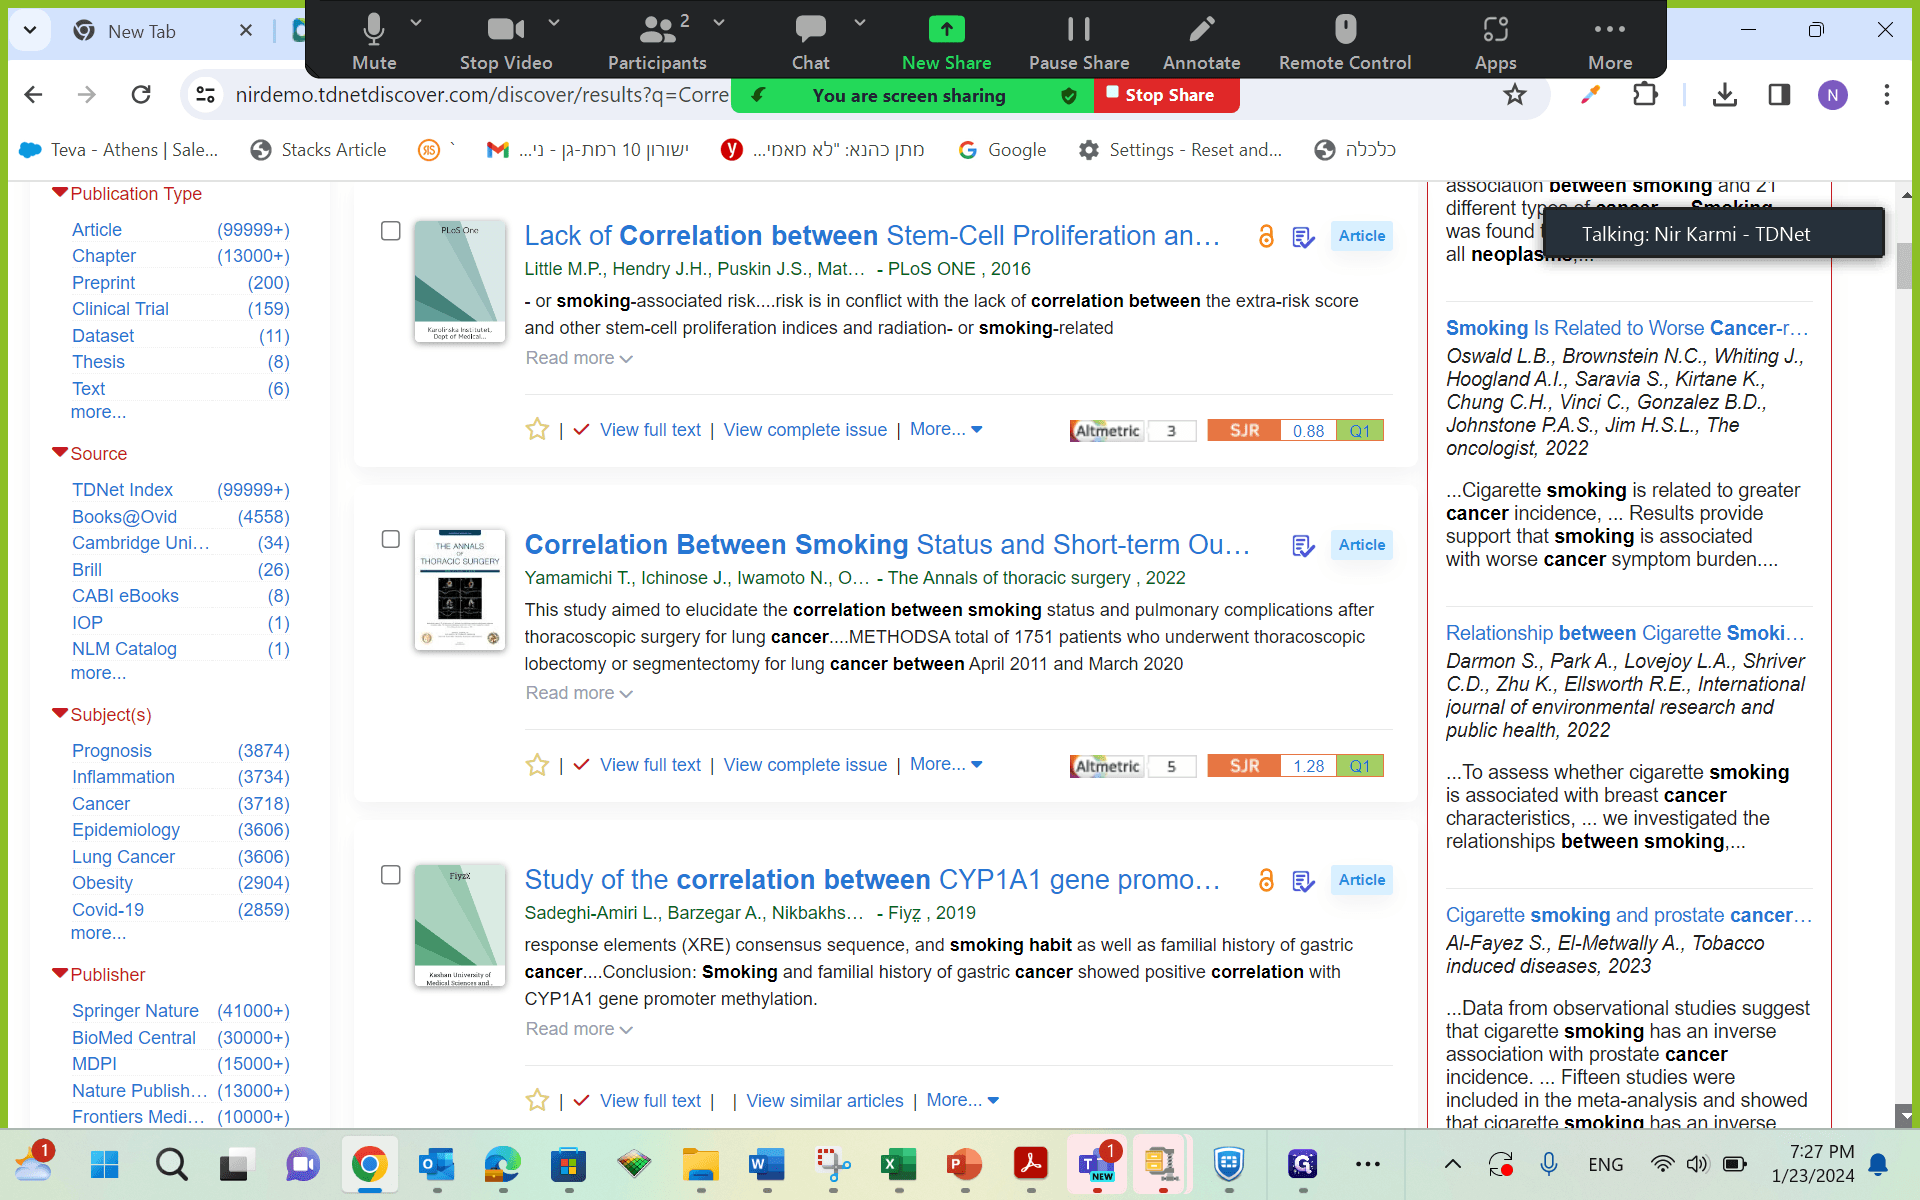
Task: Collapse the Publisher facet
Action: pos(60,973)
